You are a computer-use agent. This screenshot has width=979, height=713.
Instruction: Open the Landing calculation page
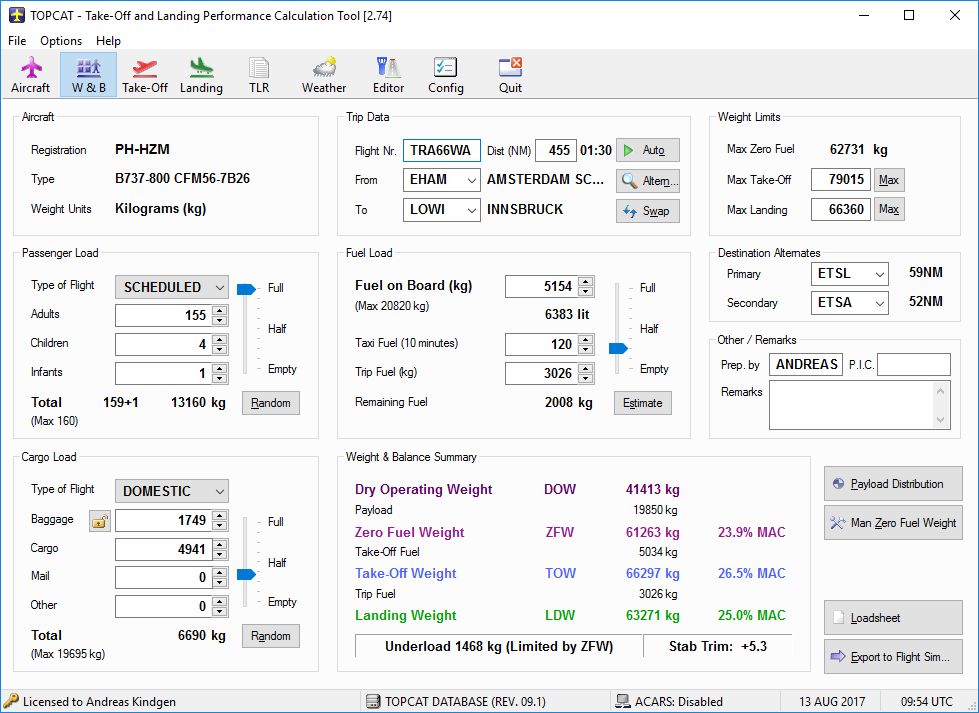tap(201, 75)
